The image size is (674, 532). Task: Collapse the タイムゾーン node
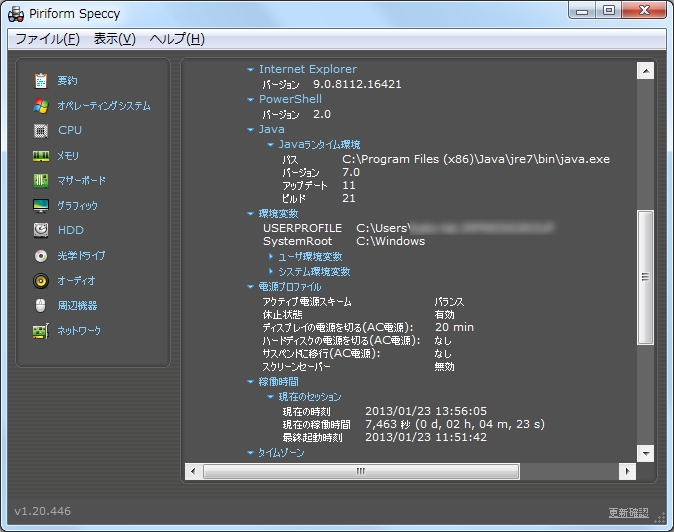point(251,453)
